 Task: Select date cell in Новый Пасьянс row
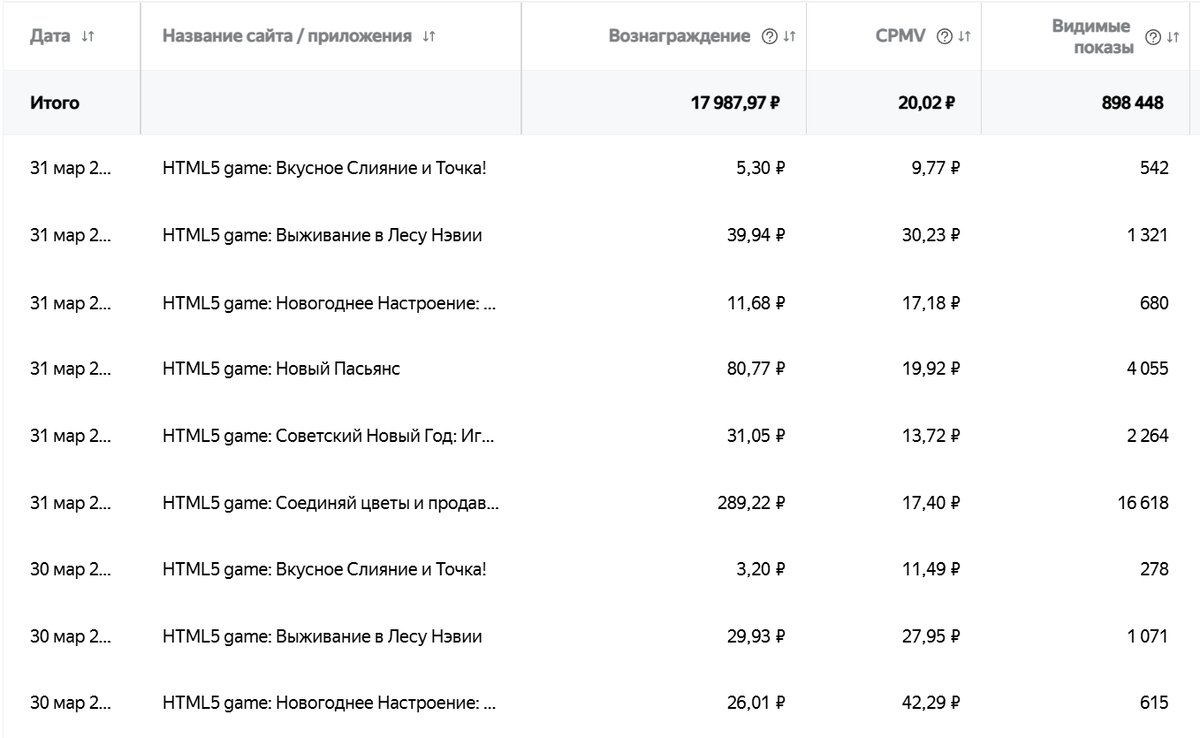(71, 369)
